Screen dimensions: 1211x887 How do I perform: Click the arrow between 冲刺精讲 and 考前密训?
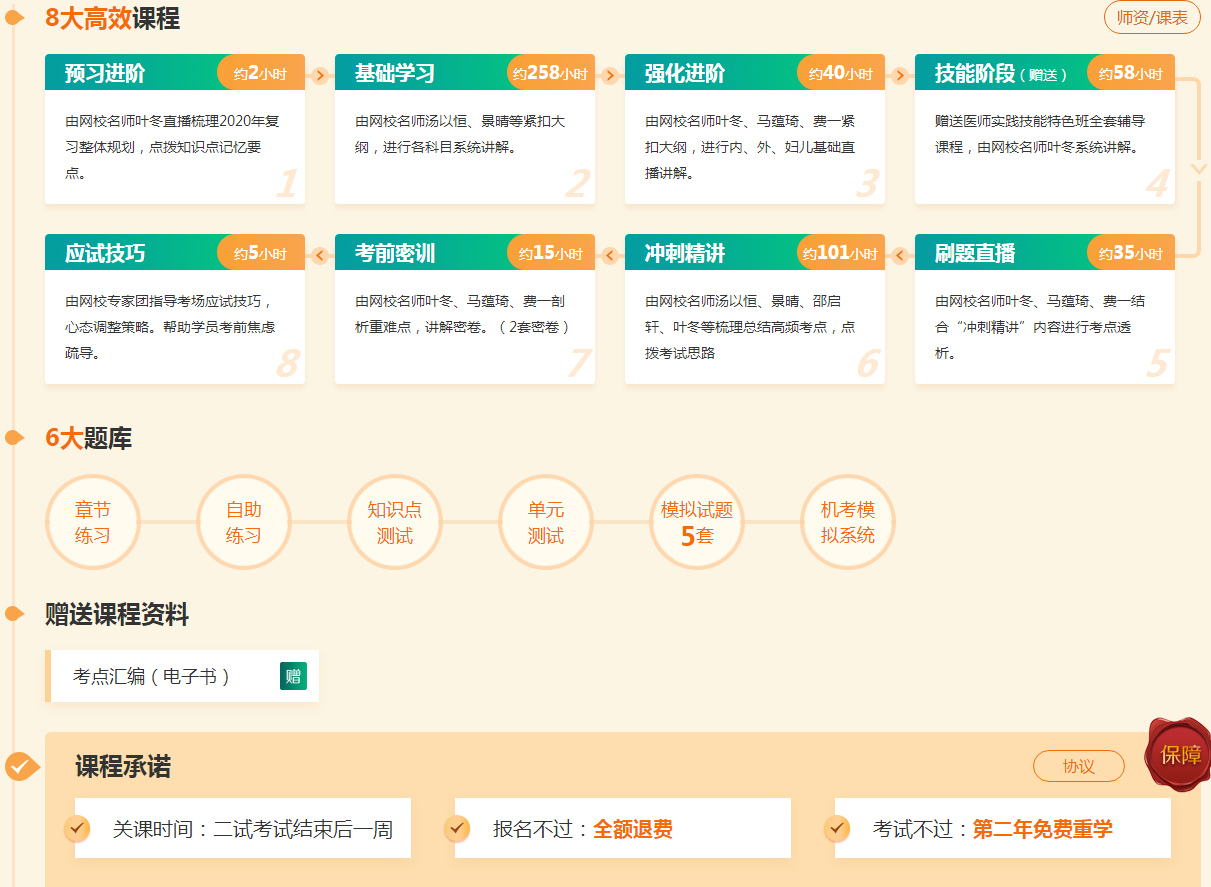tap(610, 255)
